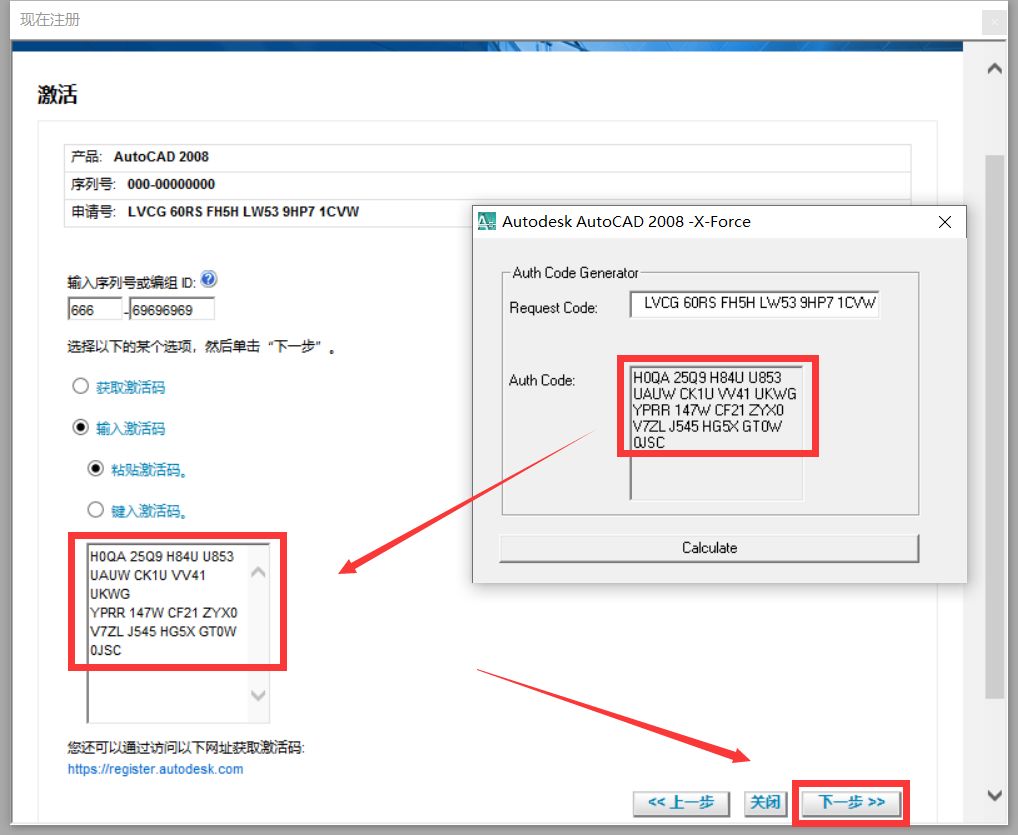Click the 关闭 button
Image resolution: width=1018 pixels, height=835 pixels.
(765, 803)
